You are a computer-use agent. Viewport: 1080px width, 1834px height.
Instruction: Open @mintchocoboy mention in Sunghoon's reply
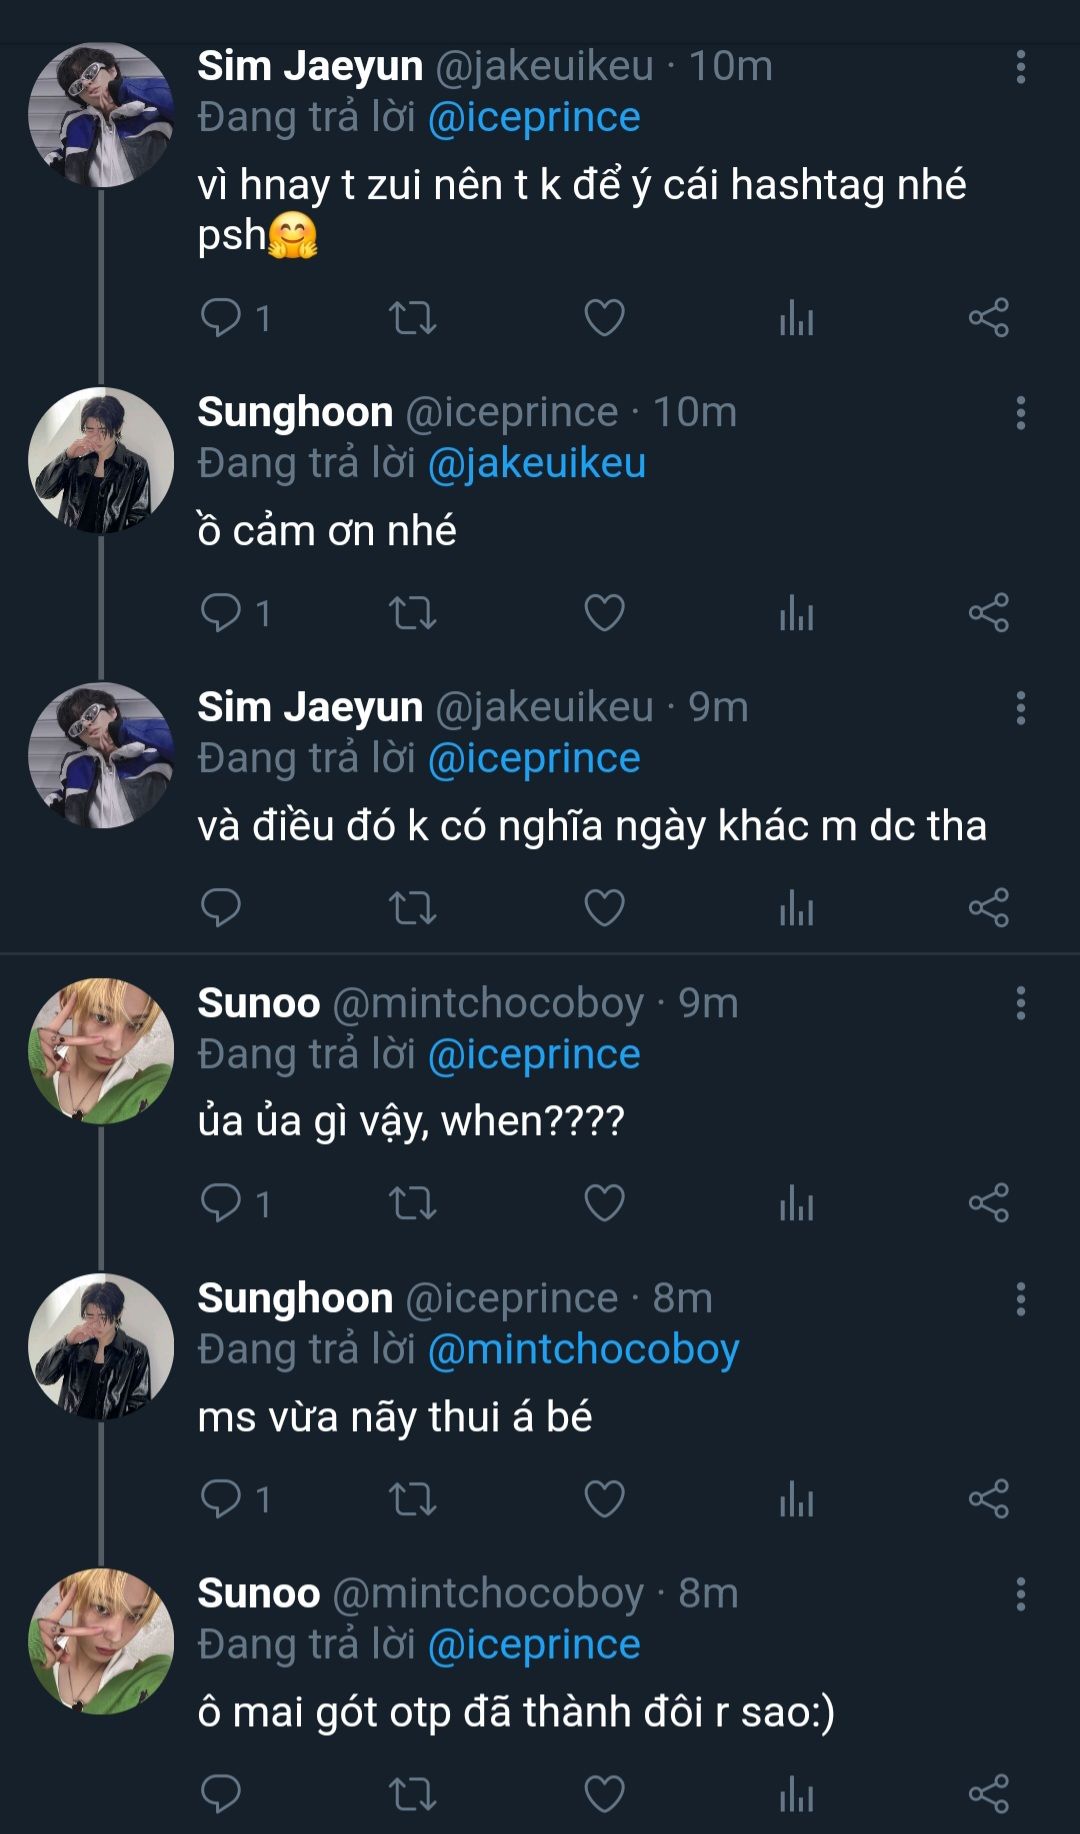point(583,1350)
